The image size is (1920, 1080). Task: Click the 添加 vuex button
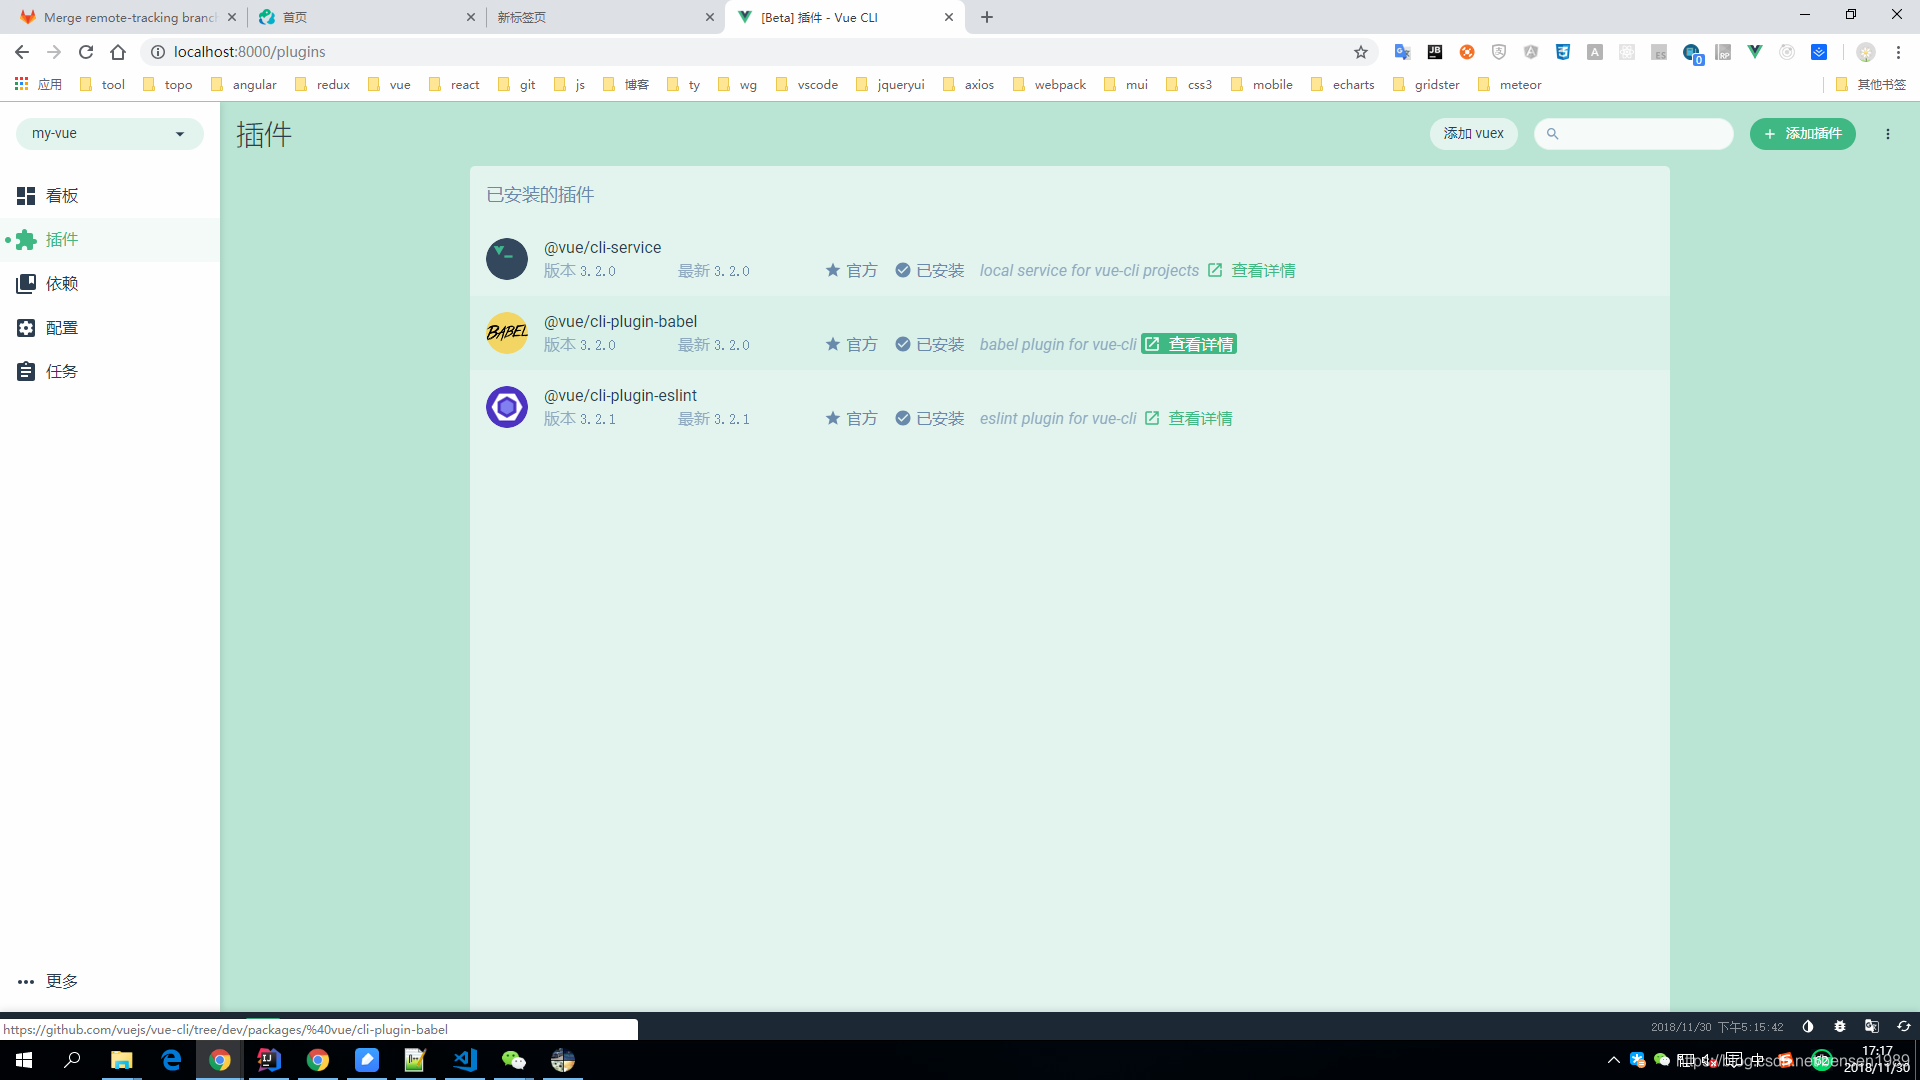[x=1473, y=134]
